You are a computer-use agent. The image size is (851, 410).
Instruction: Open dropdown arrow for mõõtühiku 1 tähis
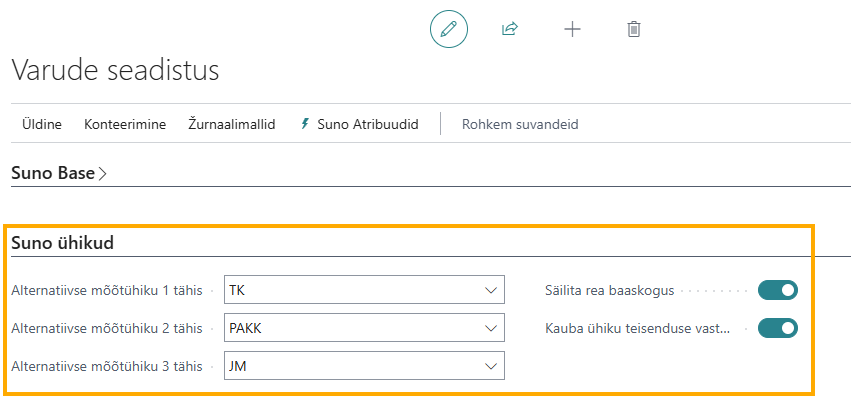(491, 290)
